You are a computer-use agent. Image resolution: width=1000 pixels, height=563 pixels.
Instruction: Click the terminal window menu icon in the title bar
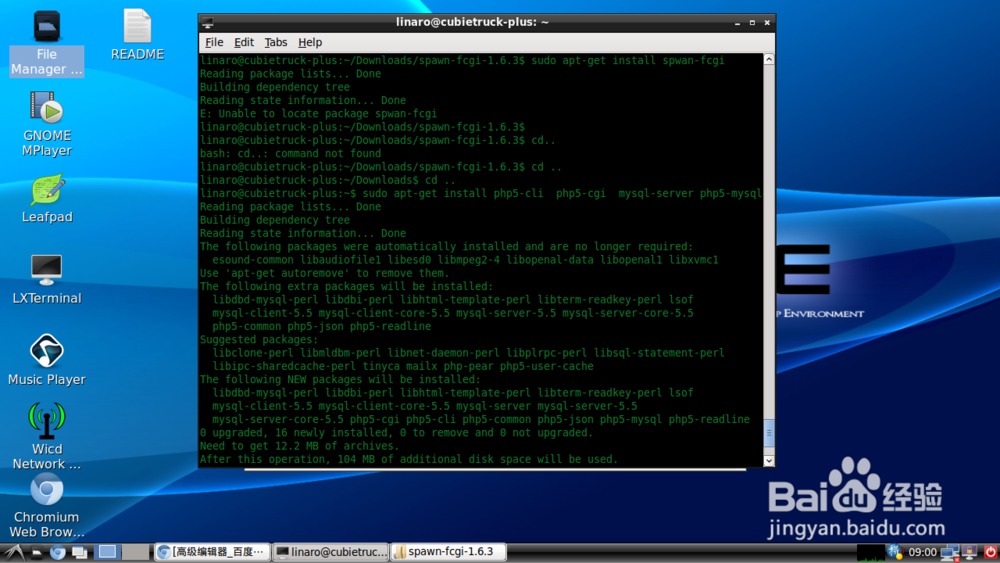tap(208, 22)
